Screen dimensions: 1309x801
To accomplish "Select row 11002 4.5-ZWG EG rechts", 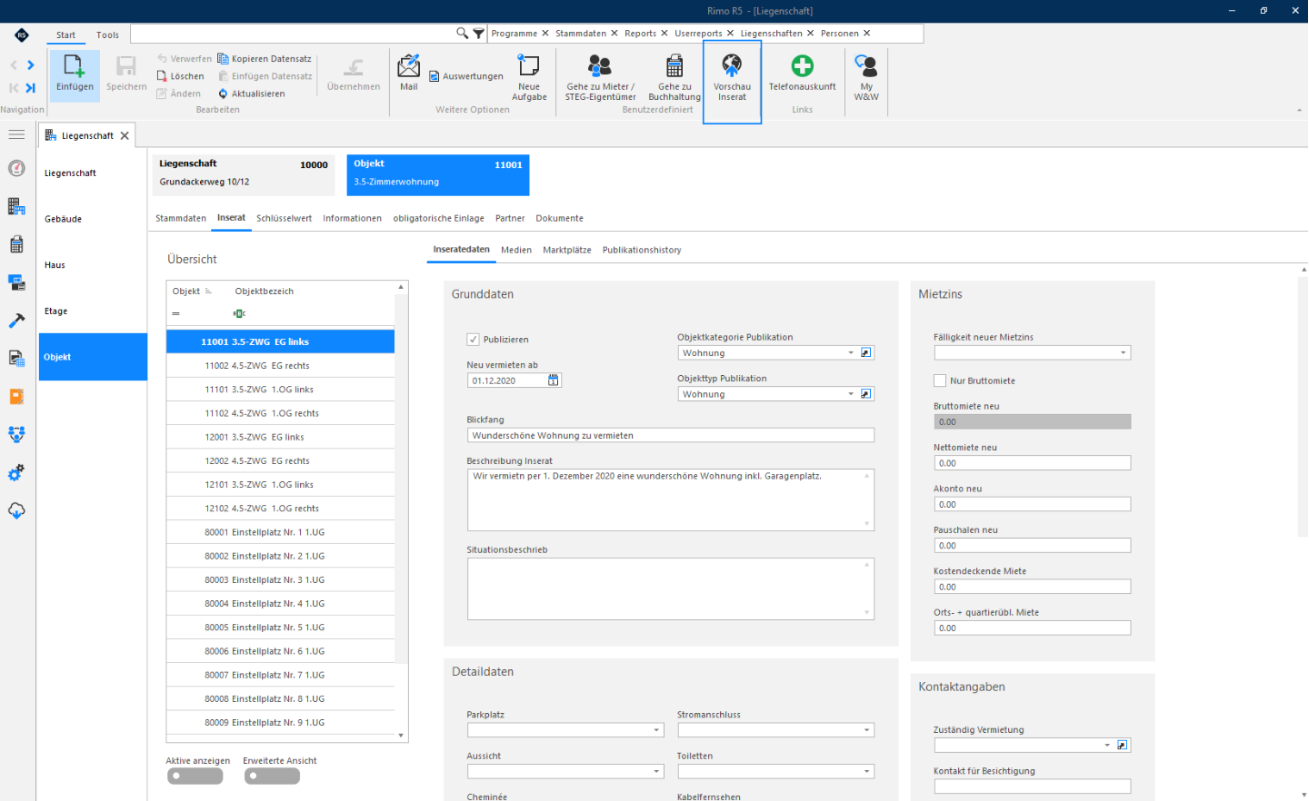I will 281,366.
